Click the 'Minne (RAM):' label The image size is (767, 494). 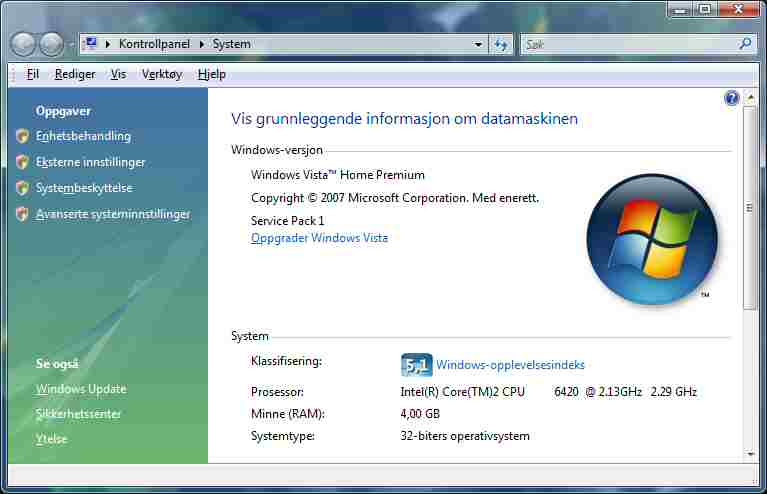point(288,414)
